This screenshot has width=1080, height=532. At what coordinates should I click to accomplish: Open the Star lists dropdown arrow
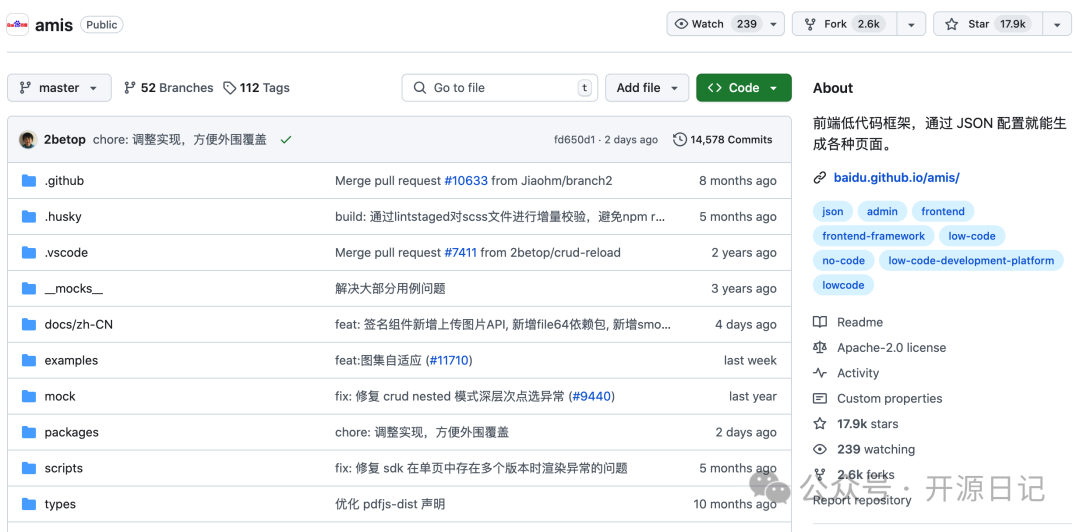point(1056,24)
